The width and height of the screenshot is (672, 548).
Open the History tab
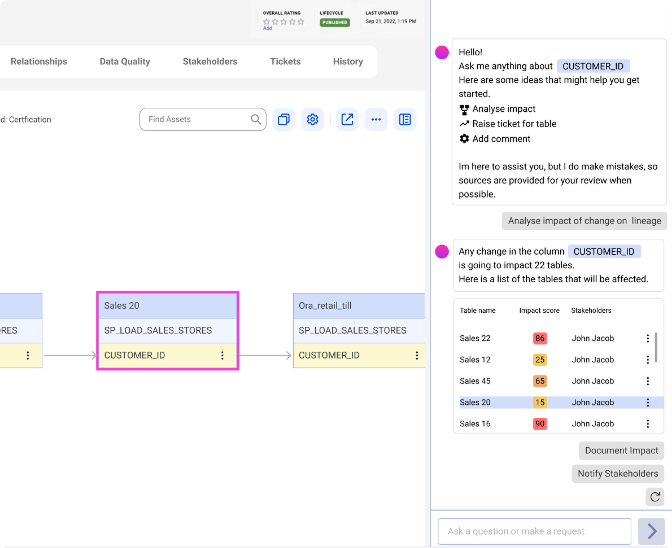348,61
